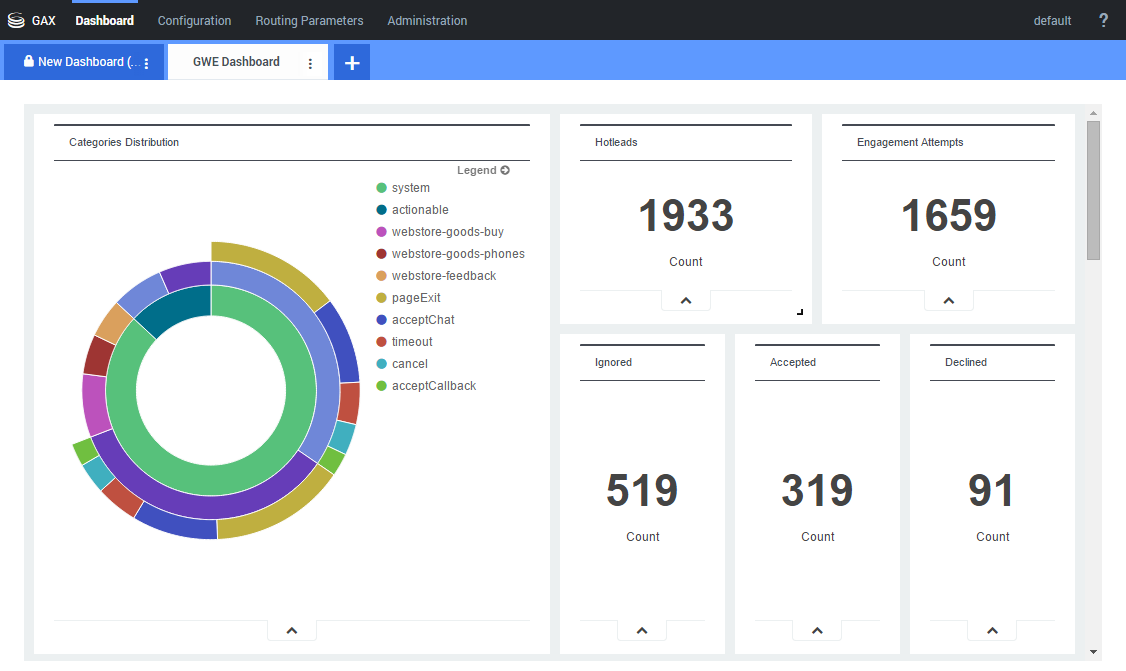Image resolution: width=1126 pixels, height=671 pixels.
Task: Open the Routing Parameters menu
Action: click(309, 20)
